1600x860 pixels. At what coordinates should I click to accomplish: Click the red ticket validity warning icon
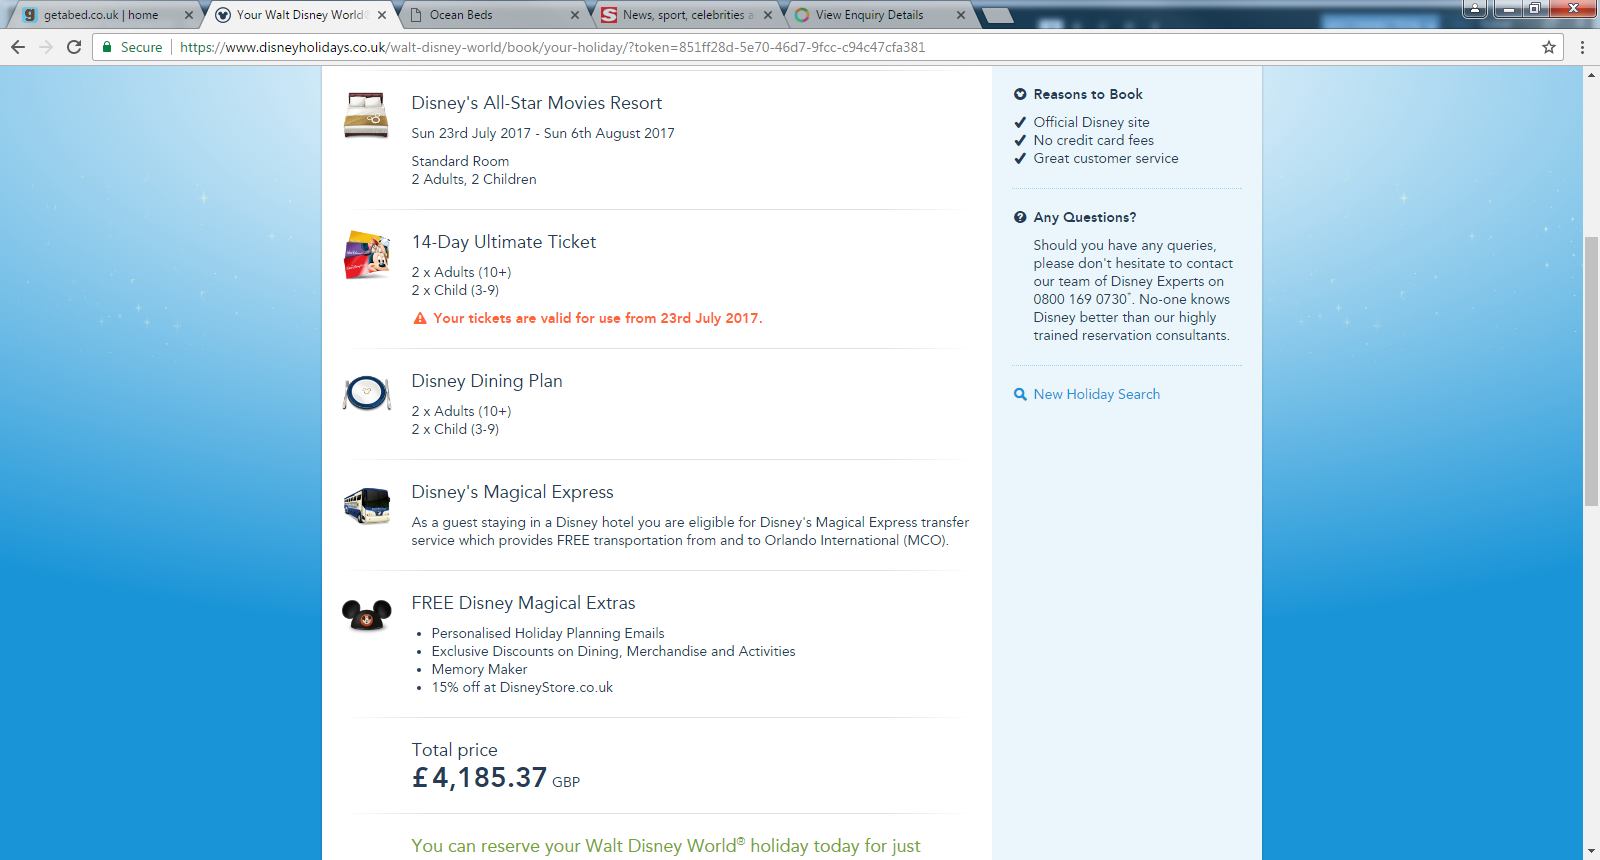pyautogui.click(x=420, y=318)
